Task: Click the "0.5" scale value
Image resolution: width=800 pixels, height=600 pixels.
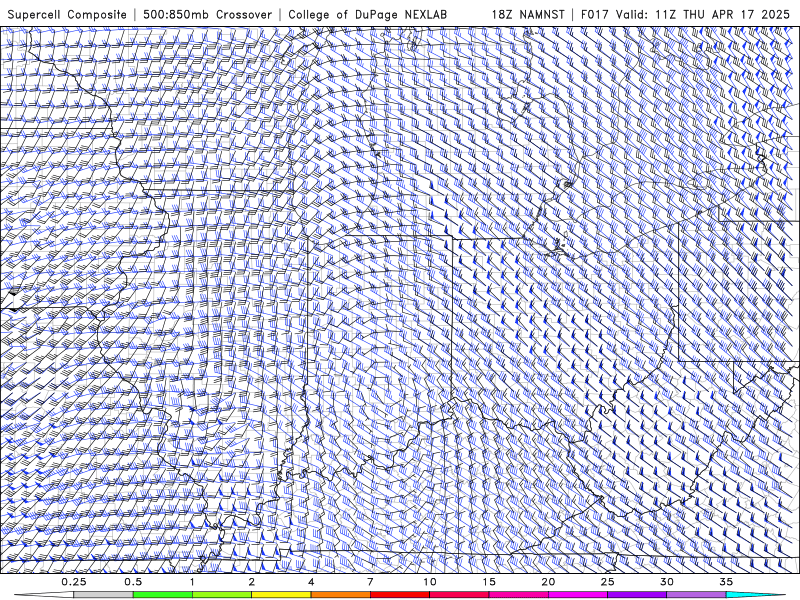Action: [x=133, y=582]
